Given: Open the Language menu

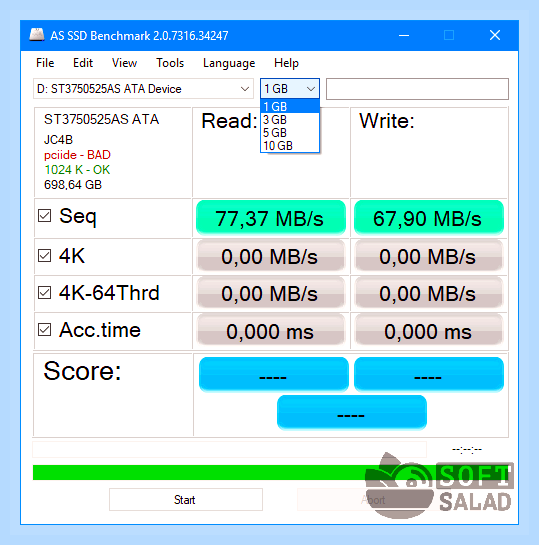Looking at the screenshot, I should pyautogui.click(x=229, y=63).
